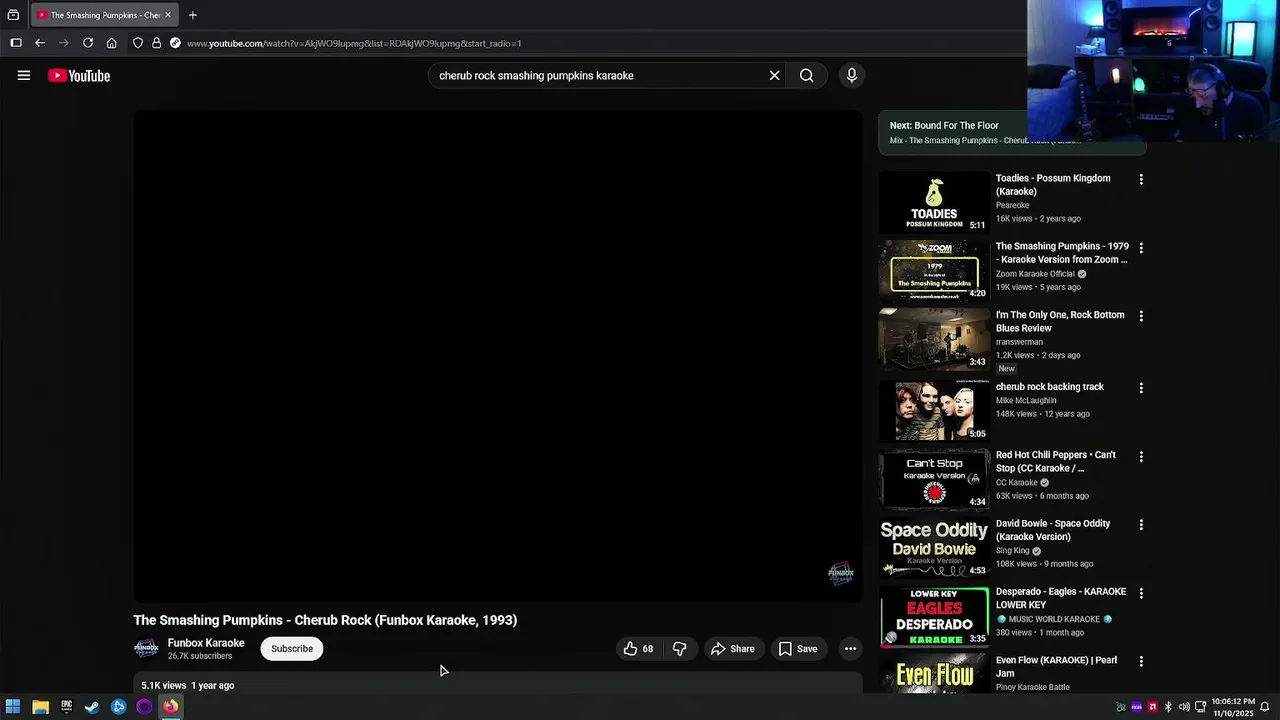Viewport: 1280px width, 720px height.
Task: Expand the Next: Bound For The Floor mix panel
Action: 1012,133
